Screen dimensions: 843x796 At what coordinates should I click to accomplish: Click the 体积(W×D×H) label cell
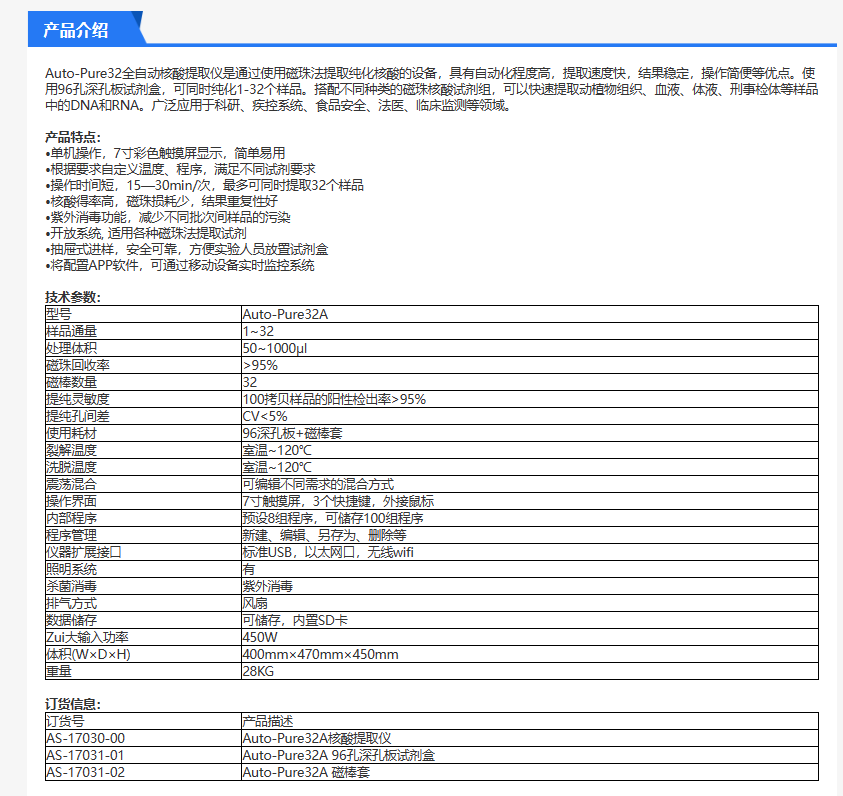[144, 655]
